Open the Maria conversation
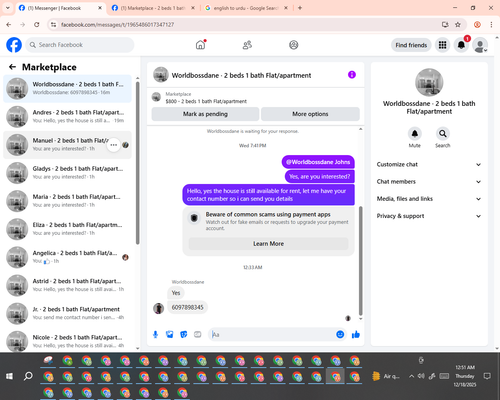 point(67,201)
